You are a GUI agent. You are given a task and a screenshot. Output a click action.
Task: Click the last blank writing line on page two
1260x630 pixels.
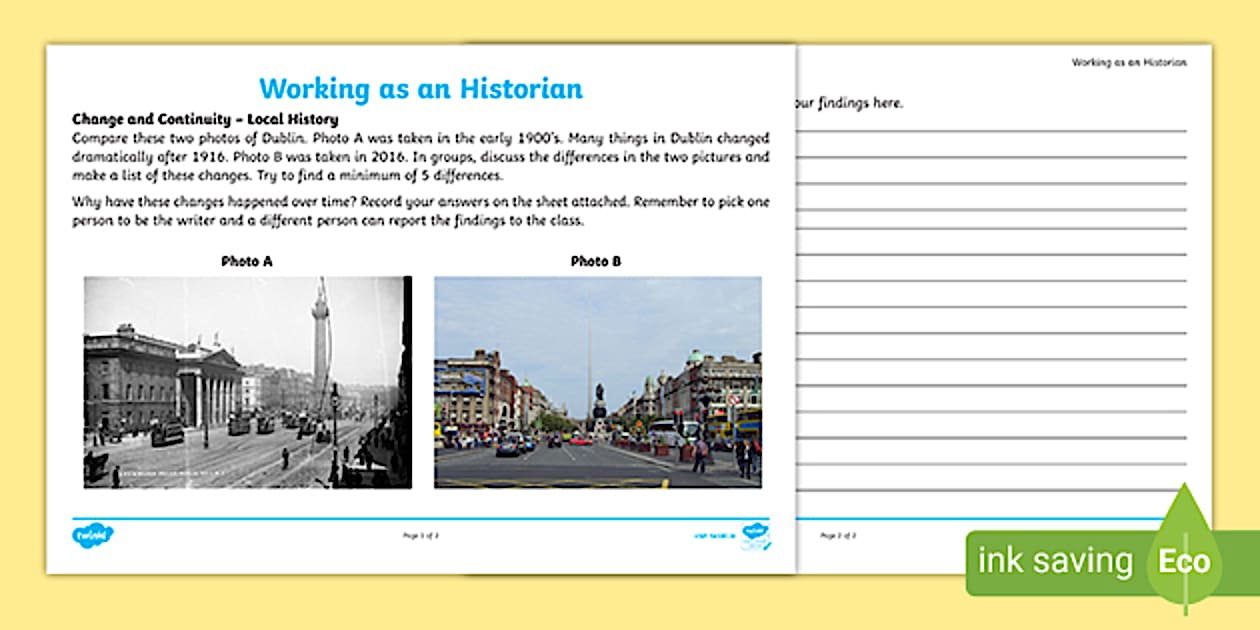point(990,489)
